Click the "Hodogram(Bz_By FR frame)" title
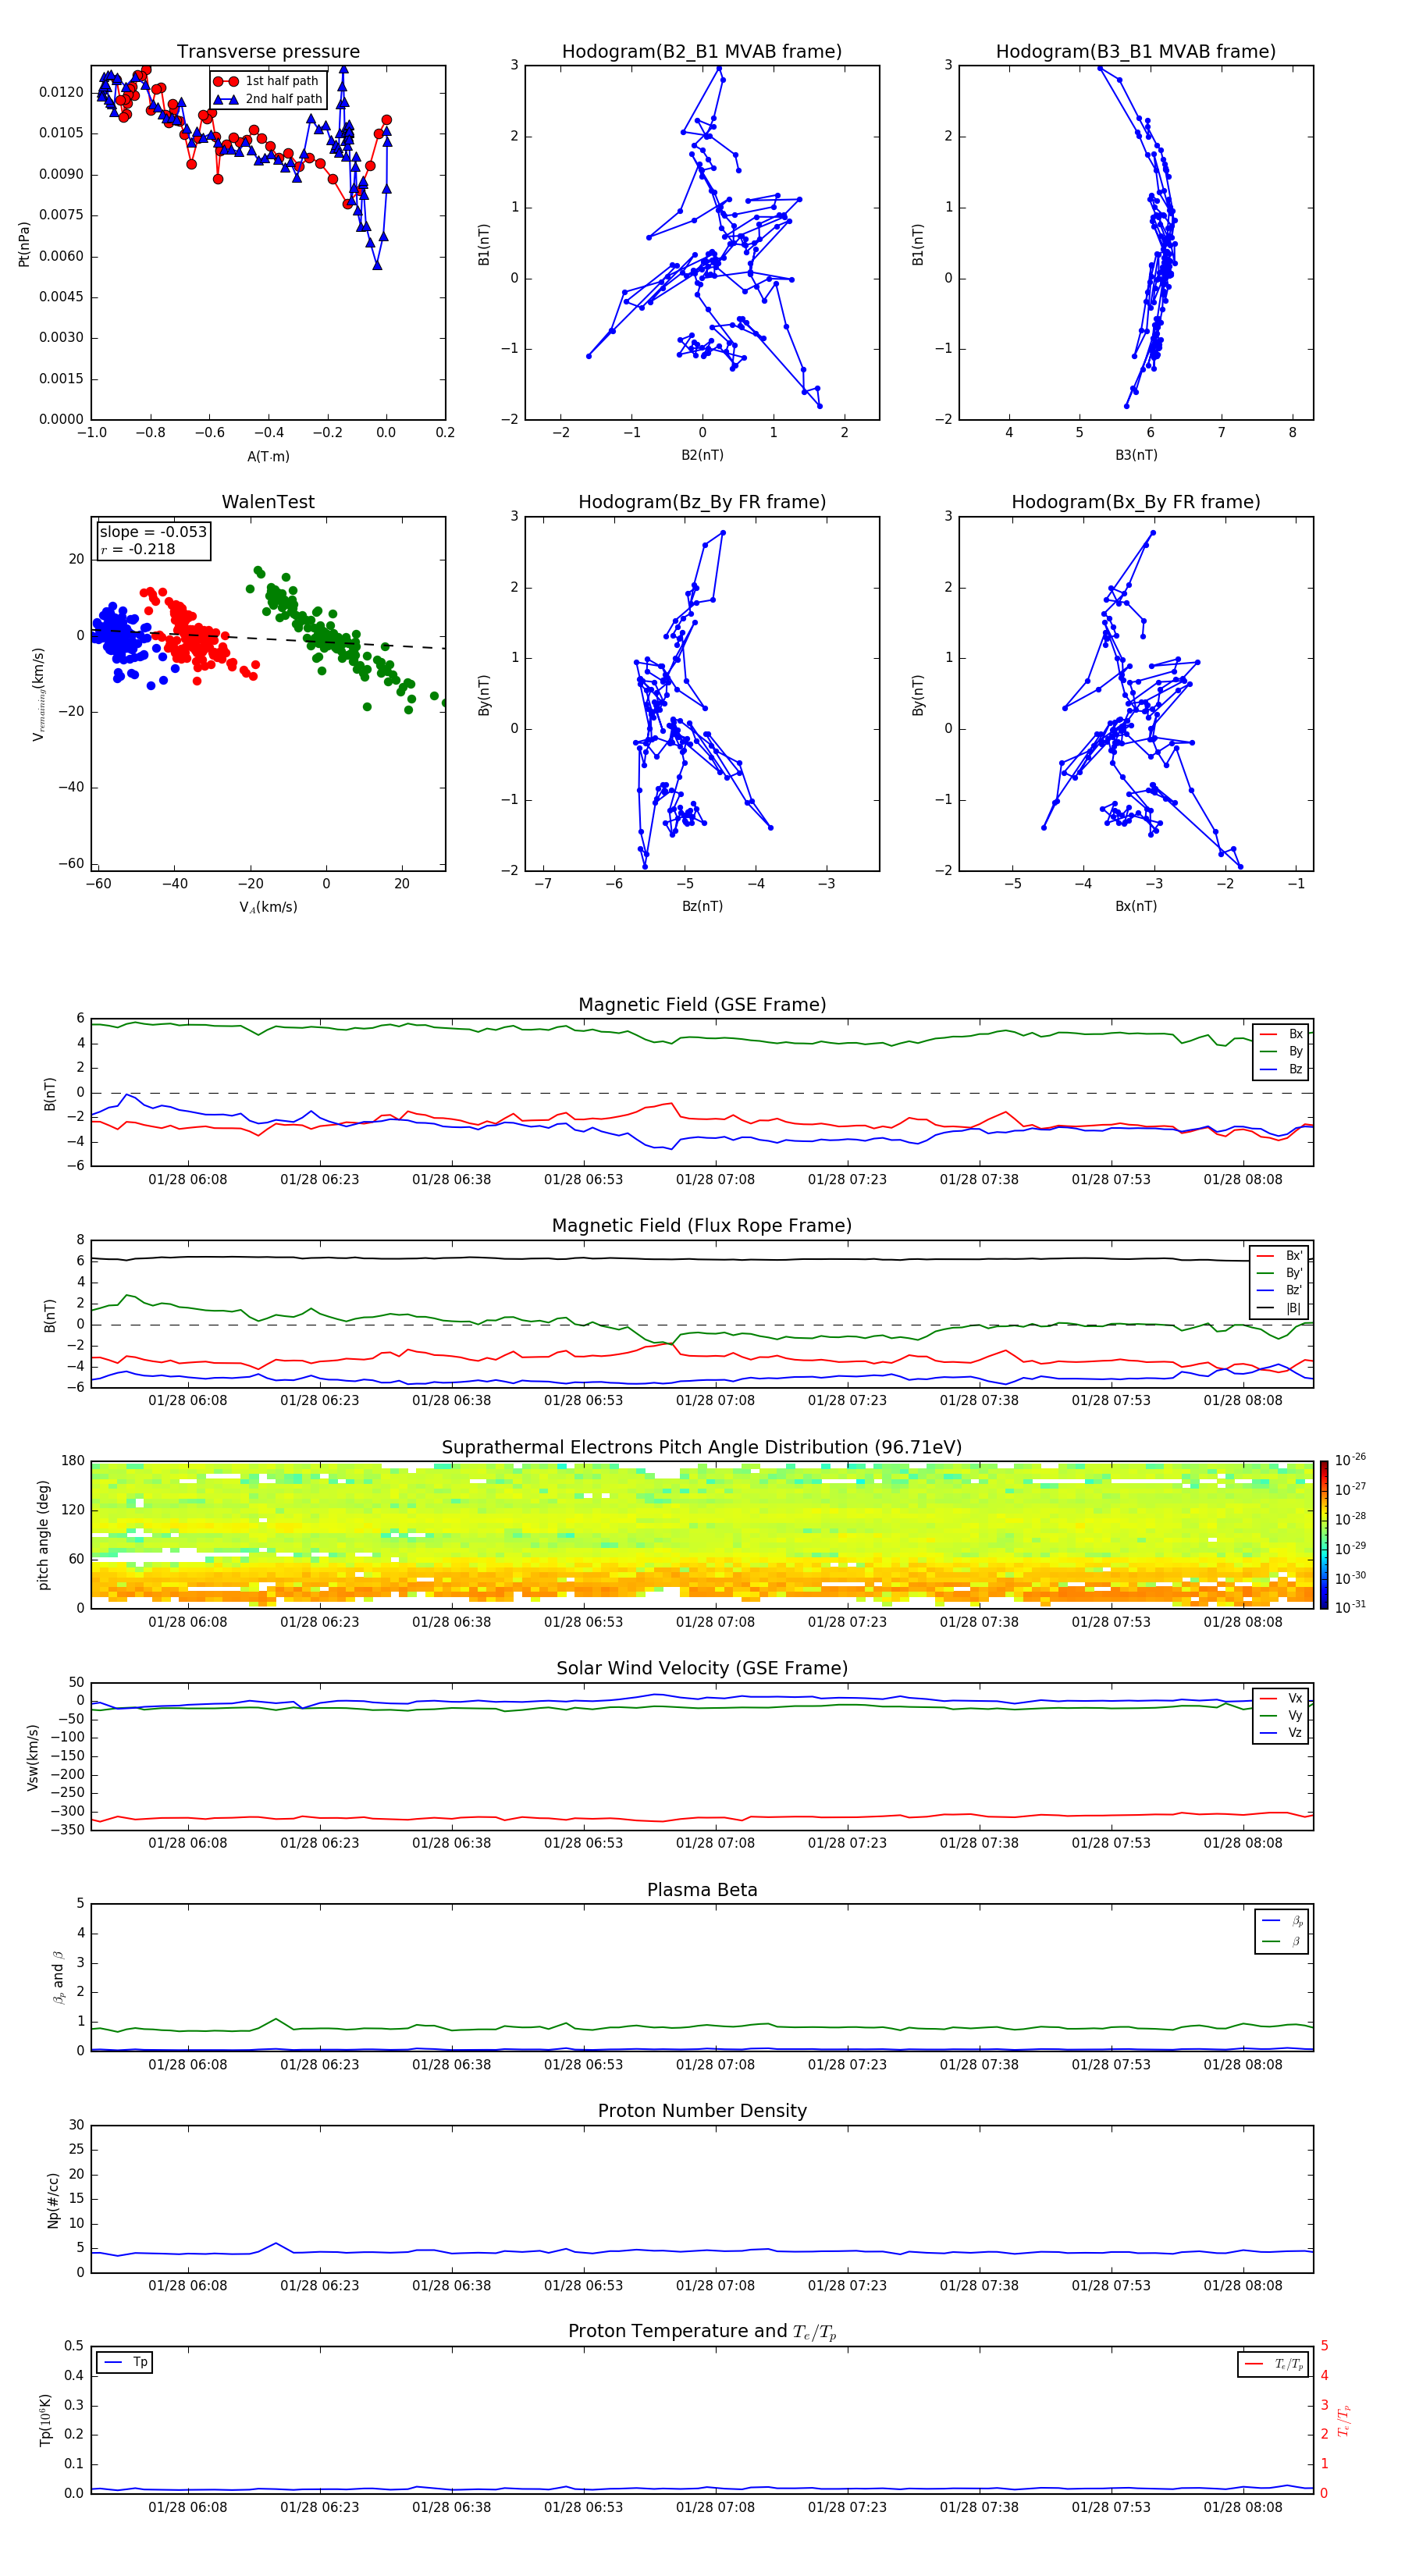 pos(702,502)
